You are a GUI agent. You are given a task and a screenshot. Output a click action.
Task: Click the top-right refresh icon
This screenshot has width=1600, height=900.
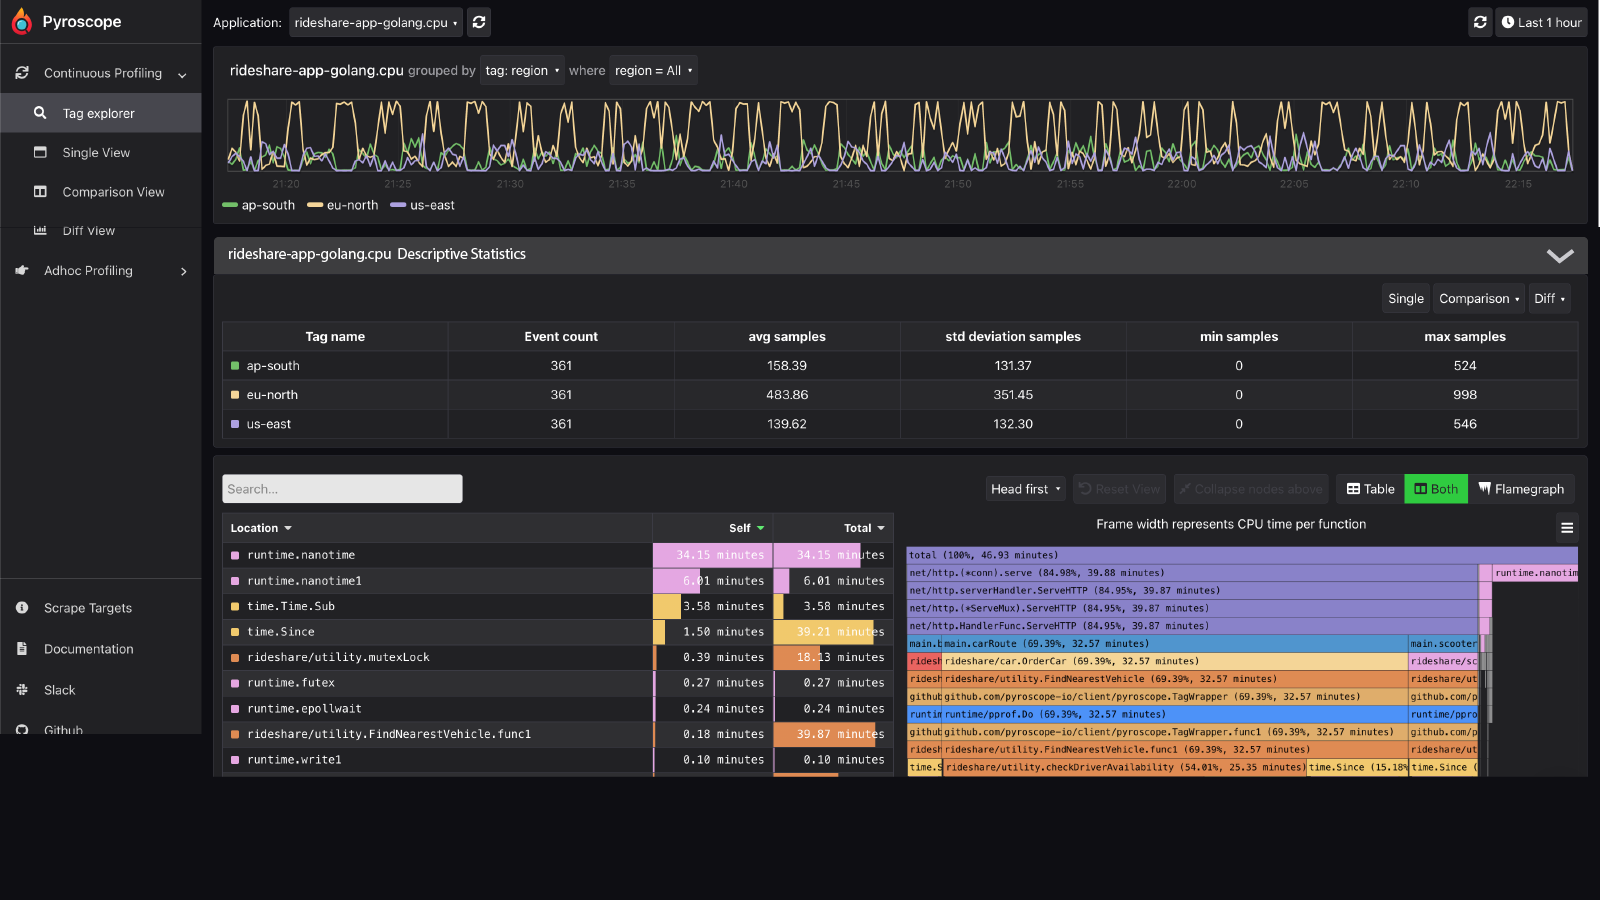tap(1480, 21)
